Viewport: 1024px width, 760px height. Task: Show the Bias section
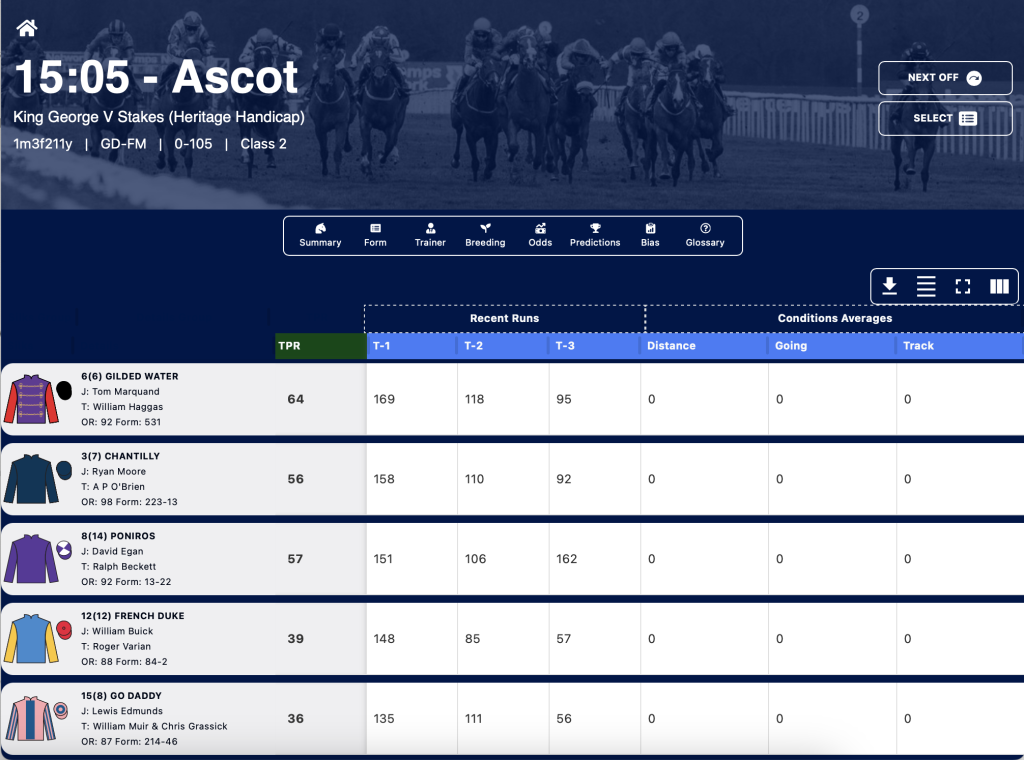(x=650, y=235)
